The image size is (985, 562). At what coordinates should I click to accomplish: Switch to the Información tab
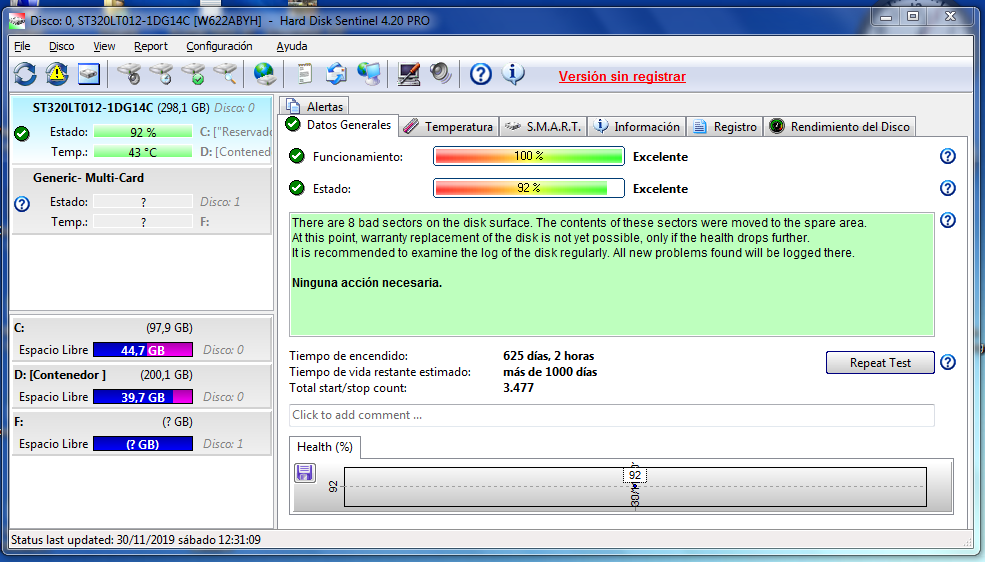click(637, 126)
